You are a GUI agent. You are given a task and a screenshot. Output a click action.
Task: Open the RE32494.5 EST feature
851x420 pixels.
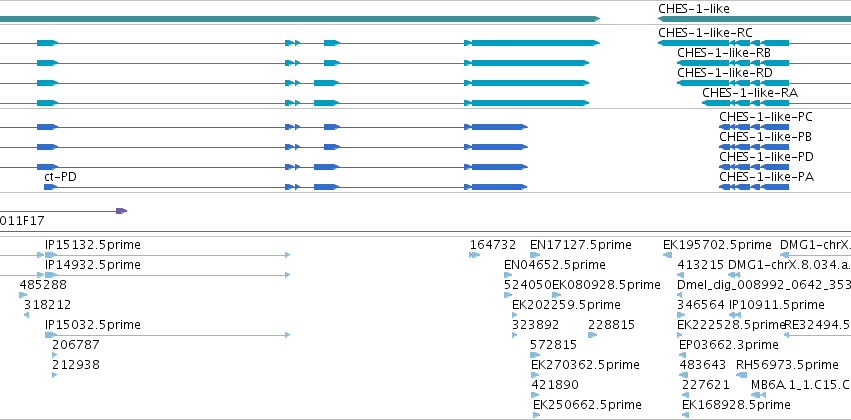[x=818, y=325]
